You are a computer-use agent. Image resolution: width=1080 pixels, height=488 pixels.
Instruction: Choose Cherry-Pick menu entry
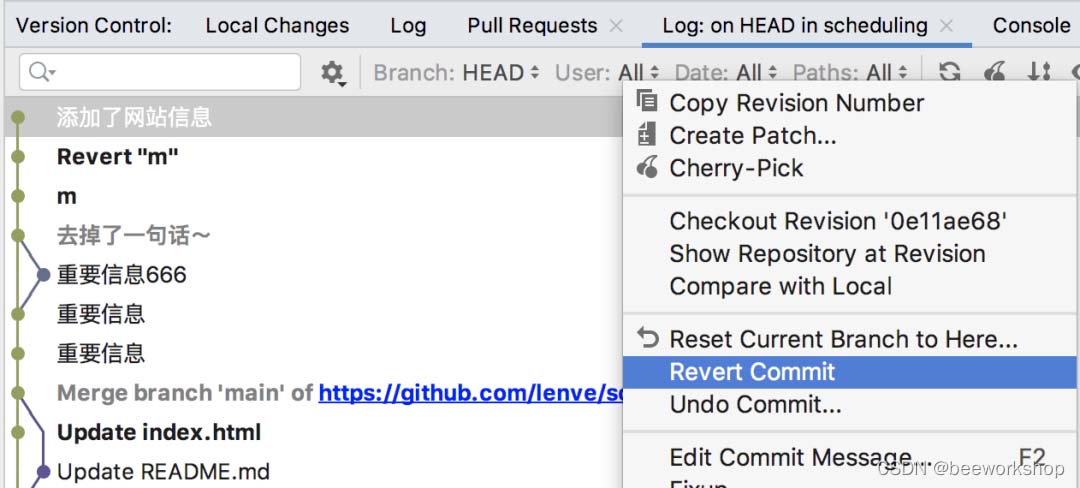pos(851,168)
